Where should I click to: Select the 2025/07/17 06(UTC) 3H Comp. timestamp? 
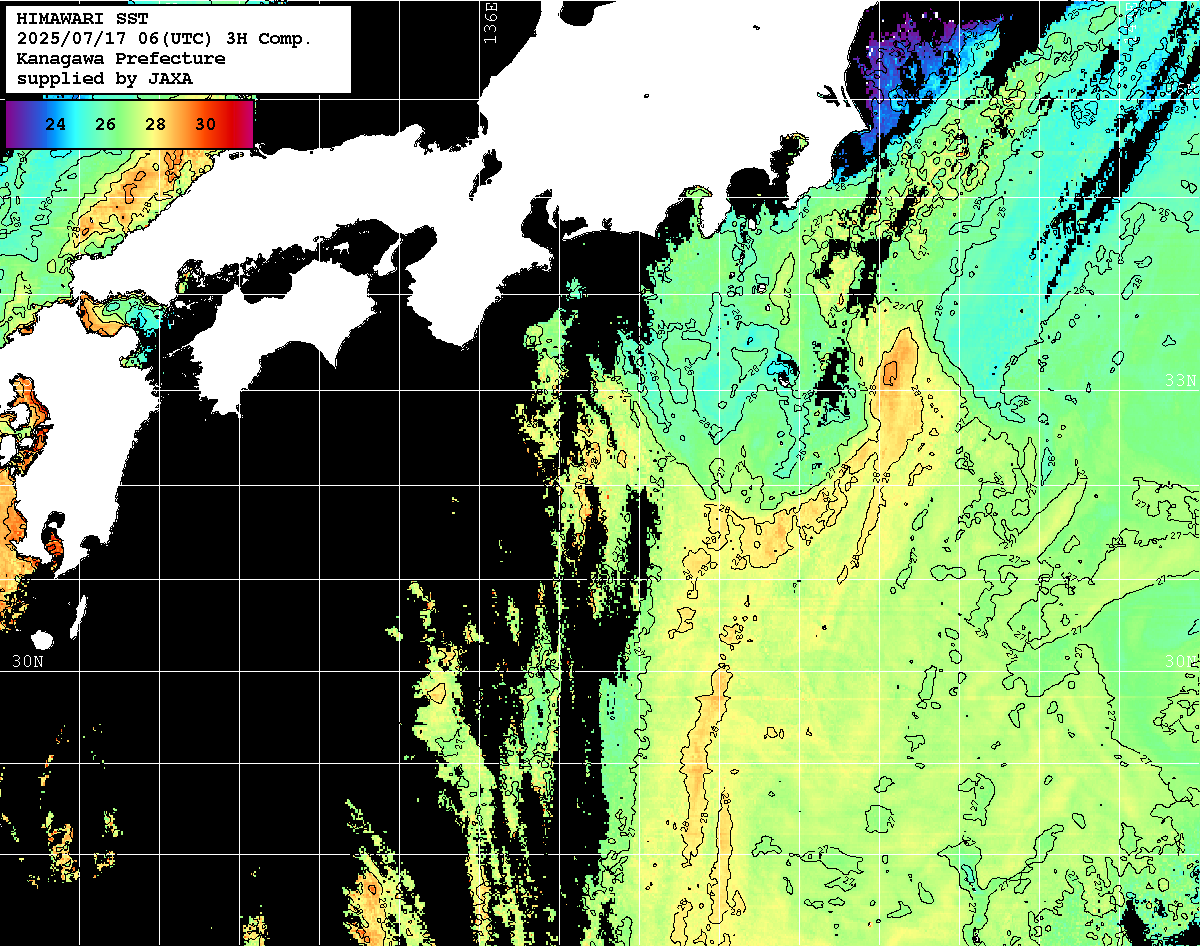165,39
